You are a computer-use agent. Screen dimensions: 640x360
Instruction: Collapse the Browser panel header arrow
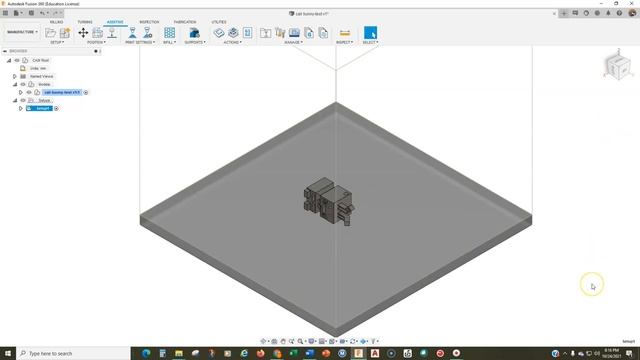click(x=4, y=51)
